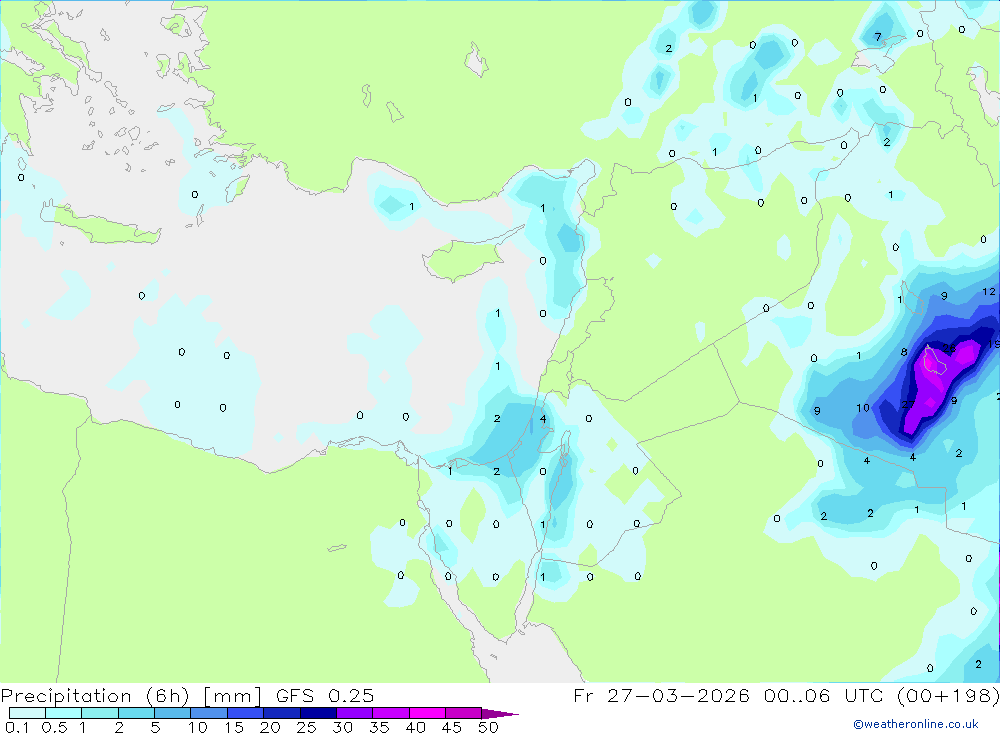
Task: Click legend label '15'
Action: point(234,727)
